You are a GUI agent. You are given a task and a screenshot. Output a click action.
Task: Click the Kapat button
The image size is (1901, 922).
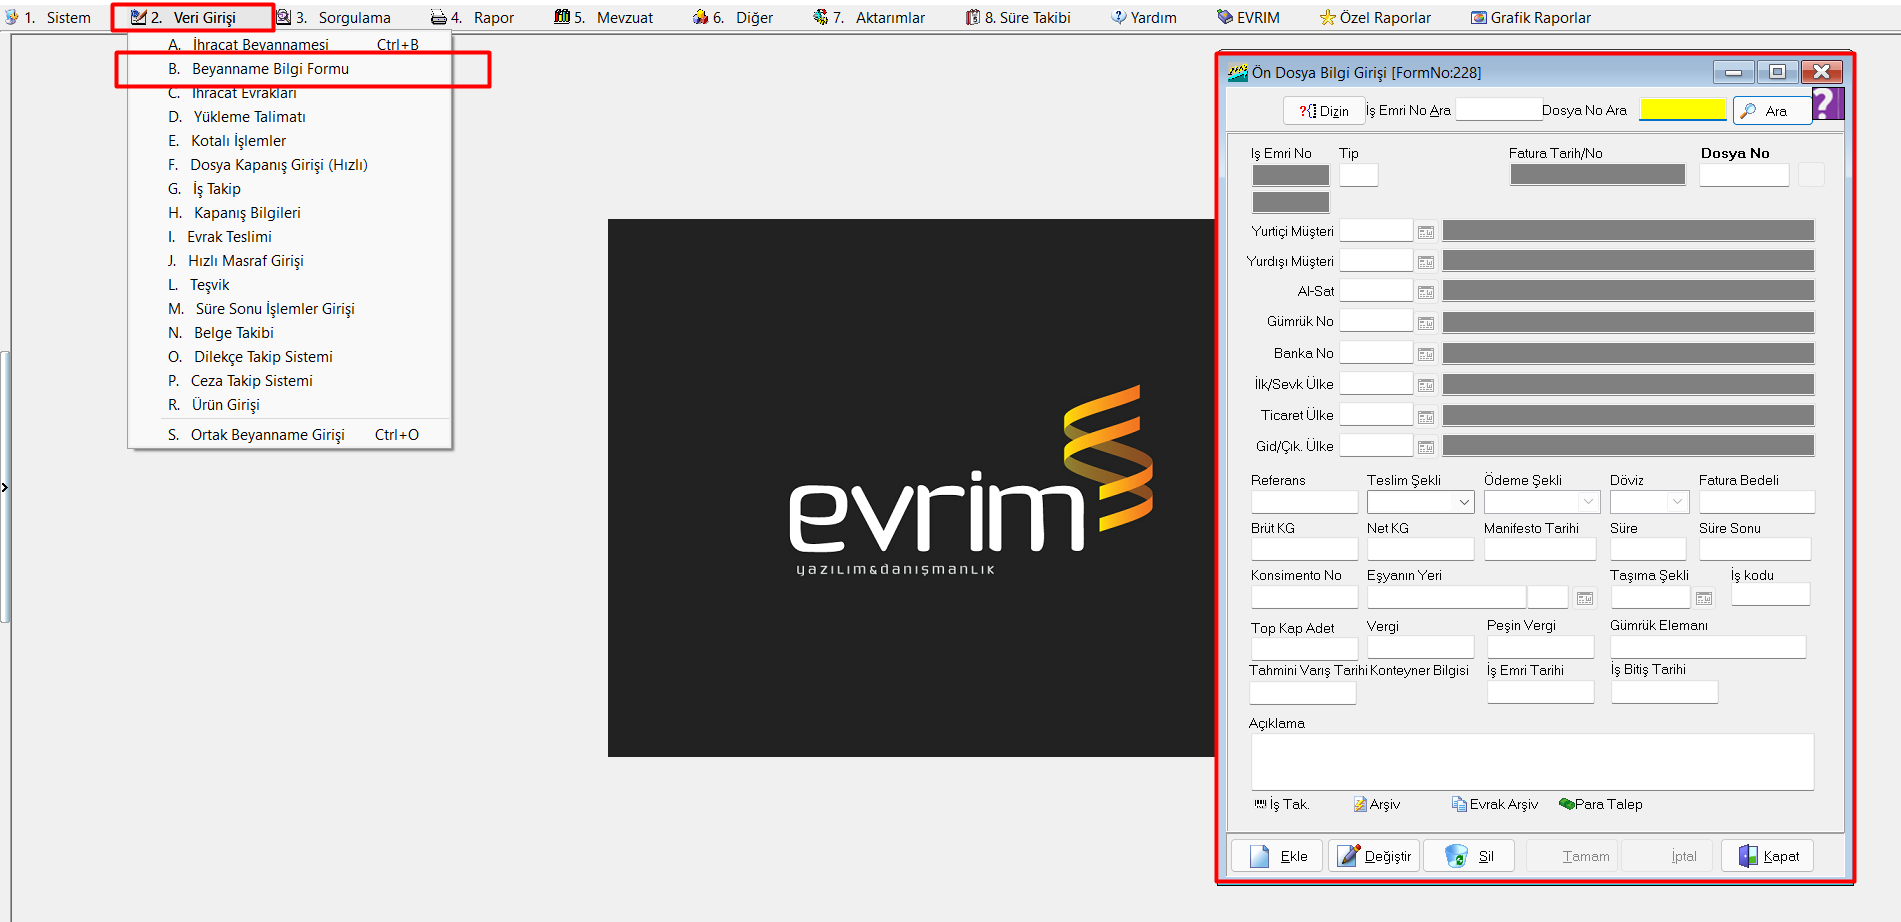pyautogui.click(x=1767, y=856)
